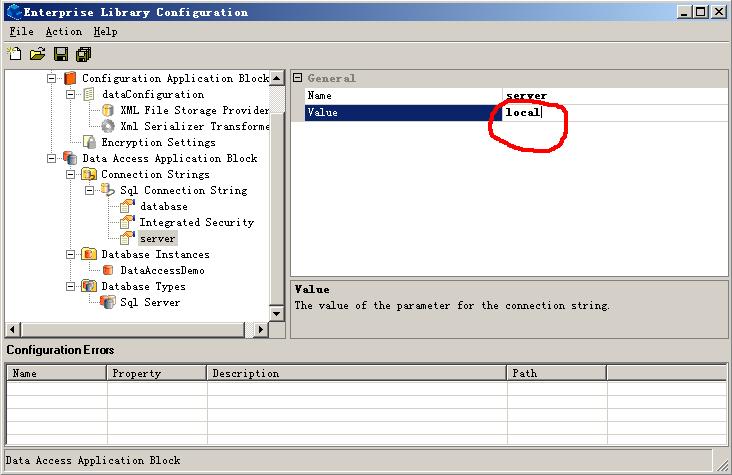Collapse the General property category
The height and width of the screenshot is (475, 732).
[297, 78]
